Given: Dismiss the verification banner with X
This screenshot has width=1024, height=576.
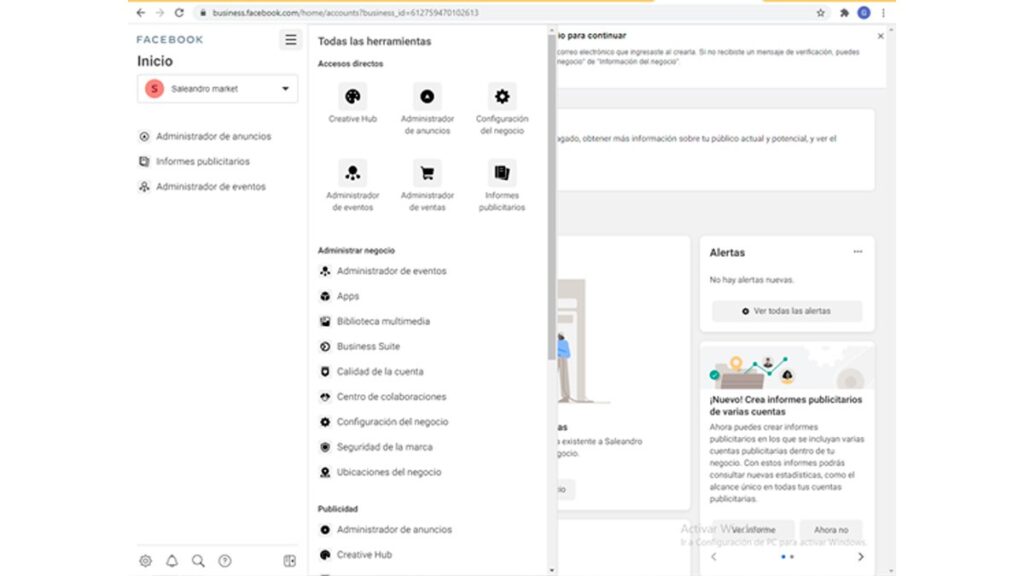Looking at the screenshot, I should (x=880, y=36).
